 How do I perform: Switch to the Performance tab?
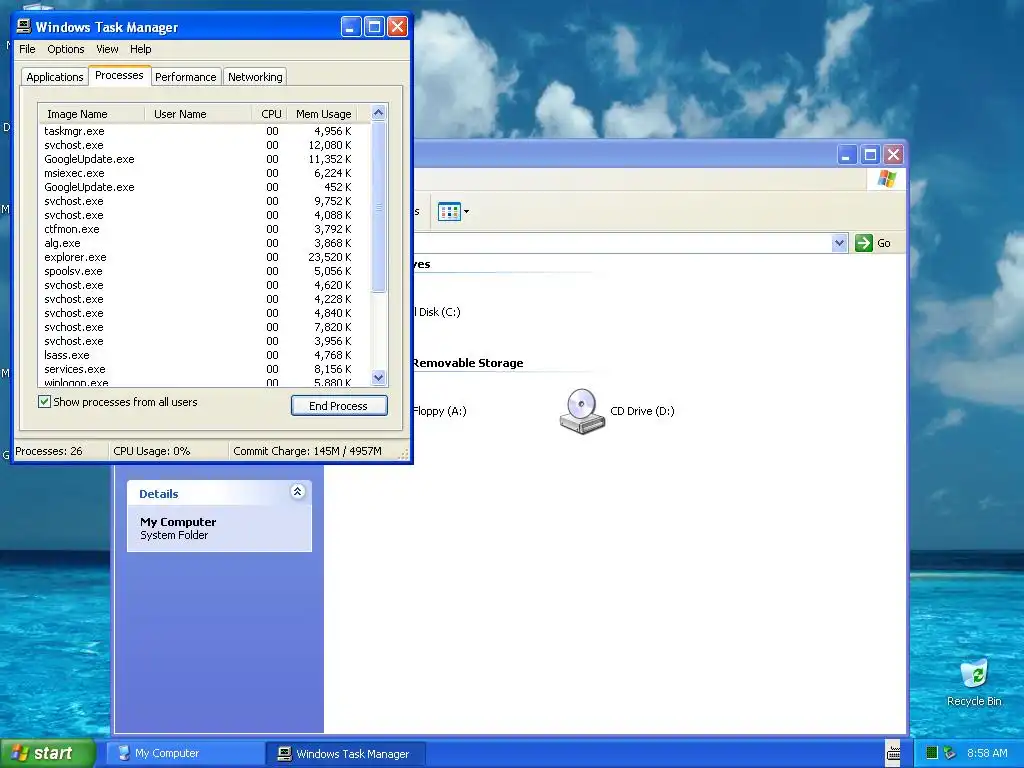click(x=185, y=77)
